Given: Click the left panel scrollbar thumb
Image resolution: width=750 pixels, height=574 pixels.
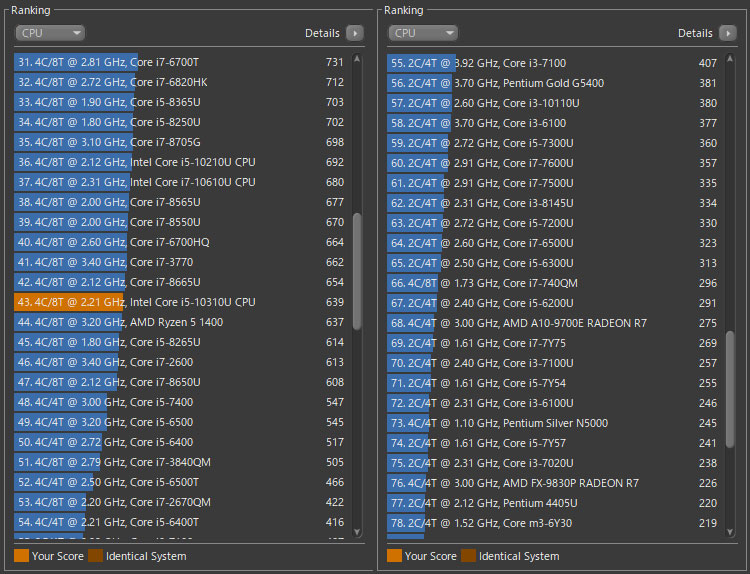Looking at the screenshot, I should [357, 270].
